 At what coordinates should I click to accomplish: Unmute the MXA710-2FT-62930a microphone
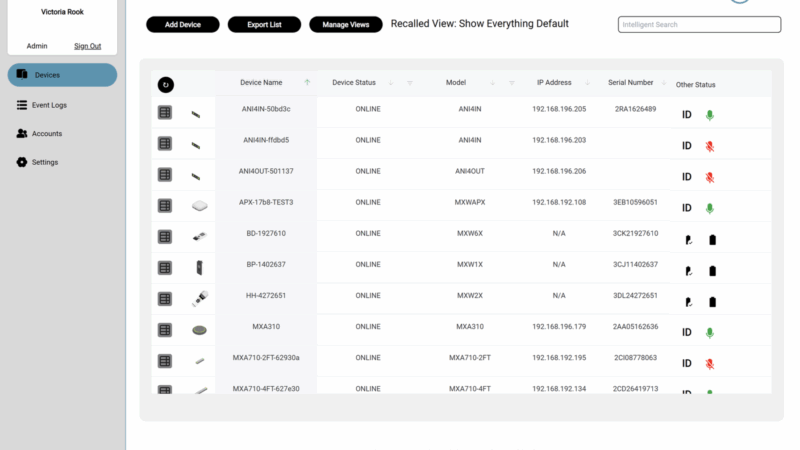[x=710, y=363]
